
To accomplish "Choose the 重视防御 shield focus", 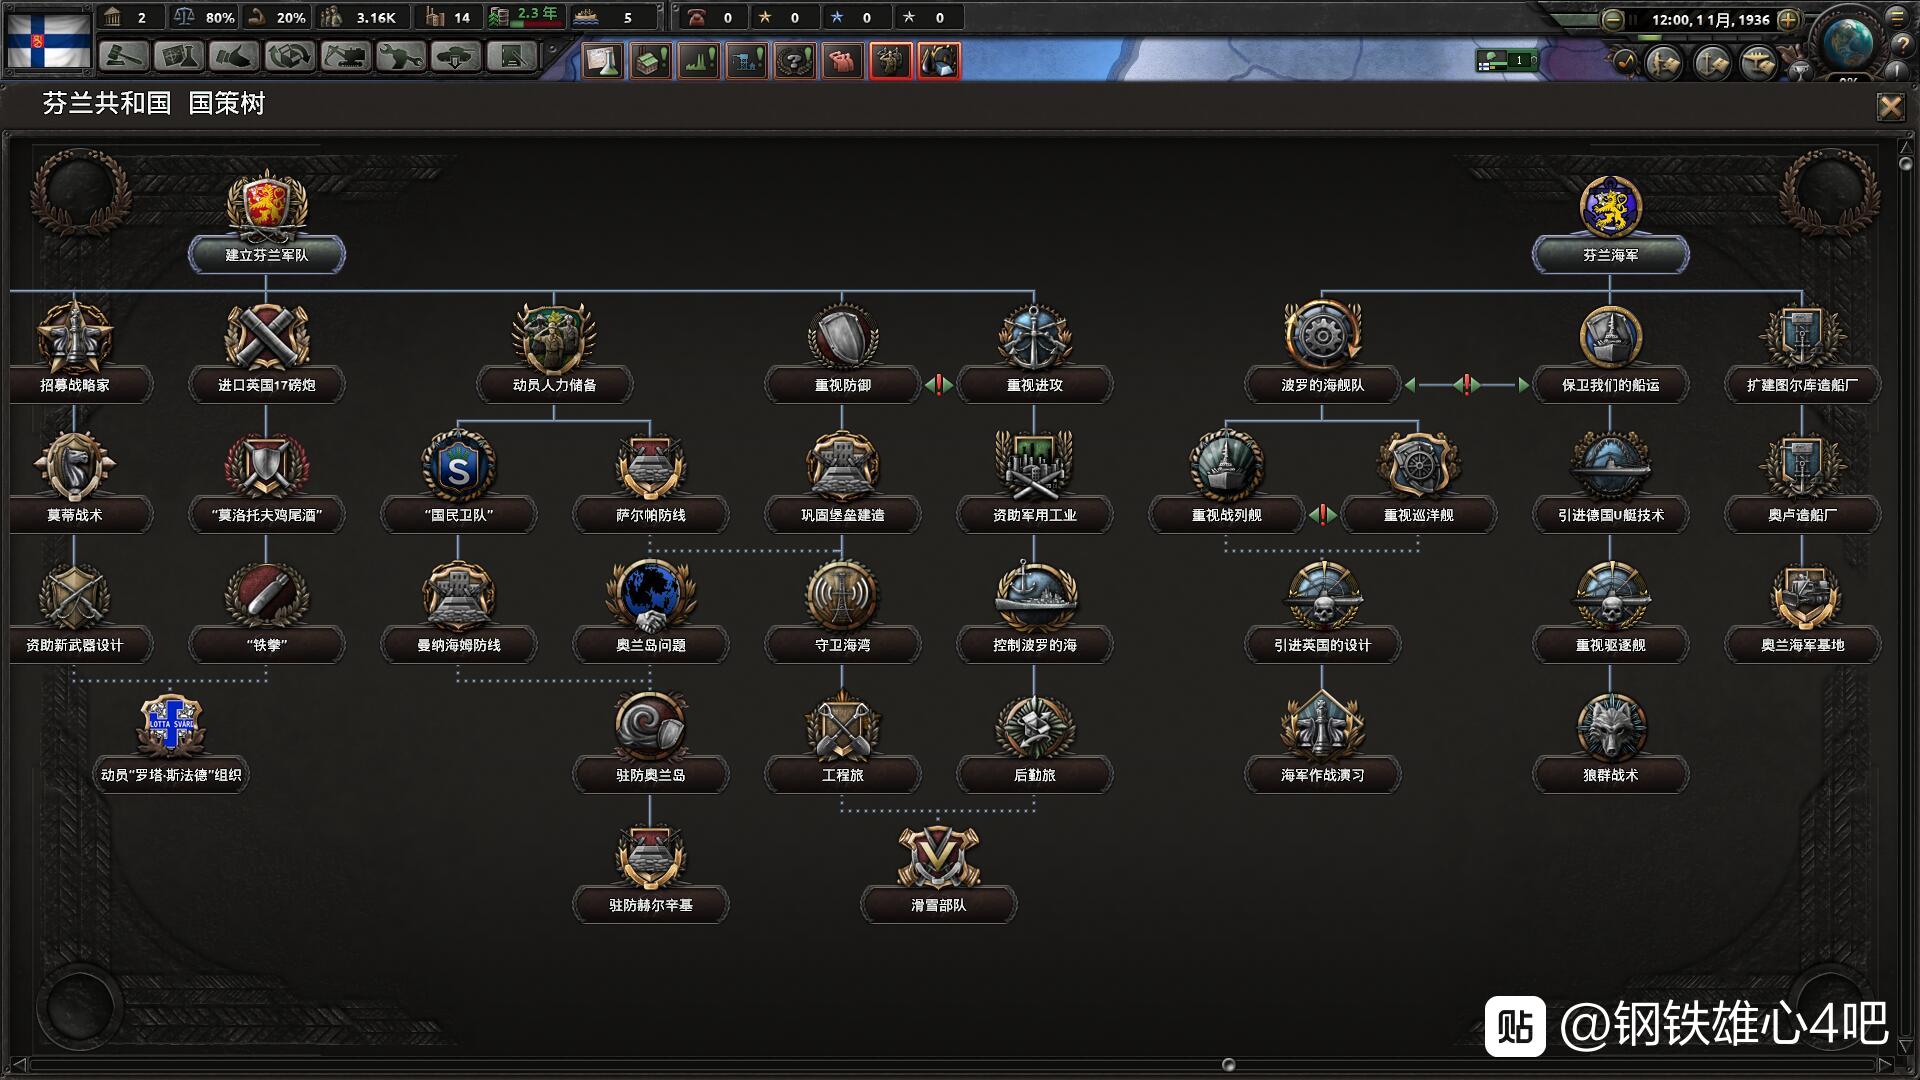I will pos(842,352).
